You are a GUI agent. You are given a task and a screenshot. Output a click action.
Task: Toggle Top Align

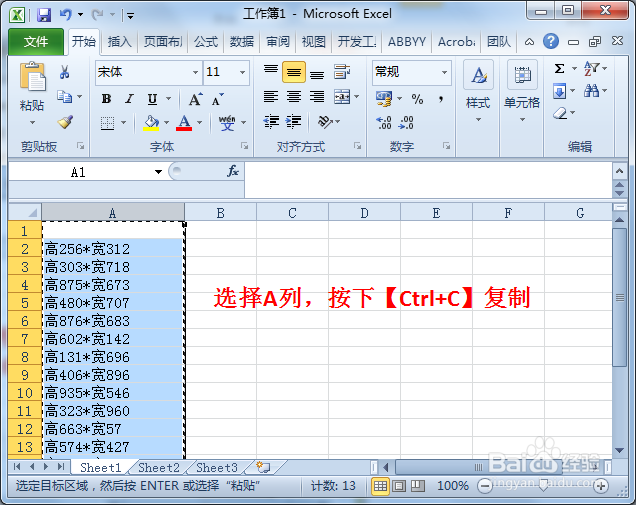271,72
